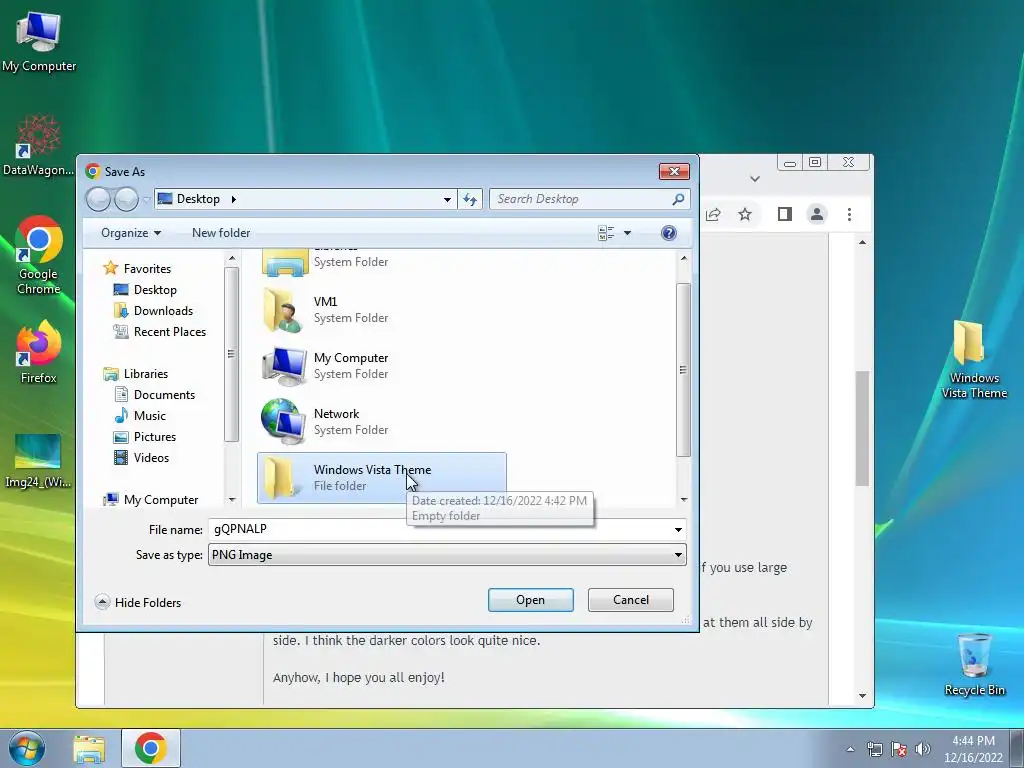Image resolution: width=1024 pixels, height=768 pixels.
Task: Cancel the Save As dialog
Action: tap(630, 600)
